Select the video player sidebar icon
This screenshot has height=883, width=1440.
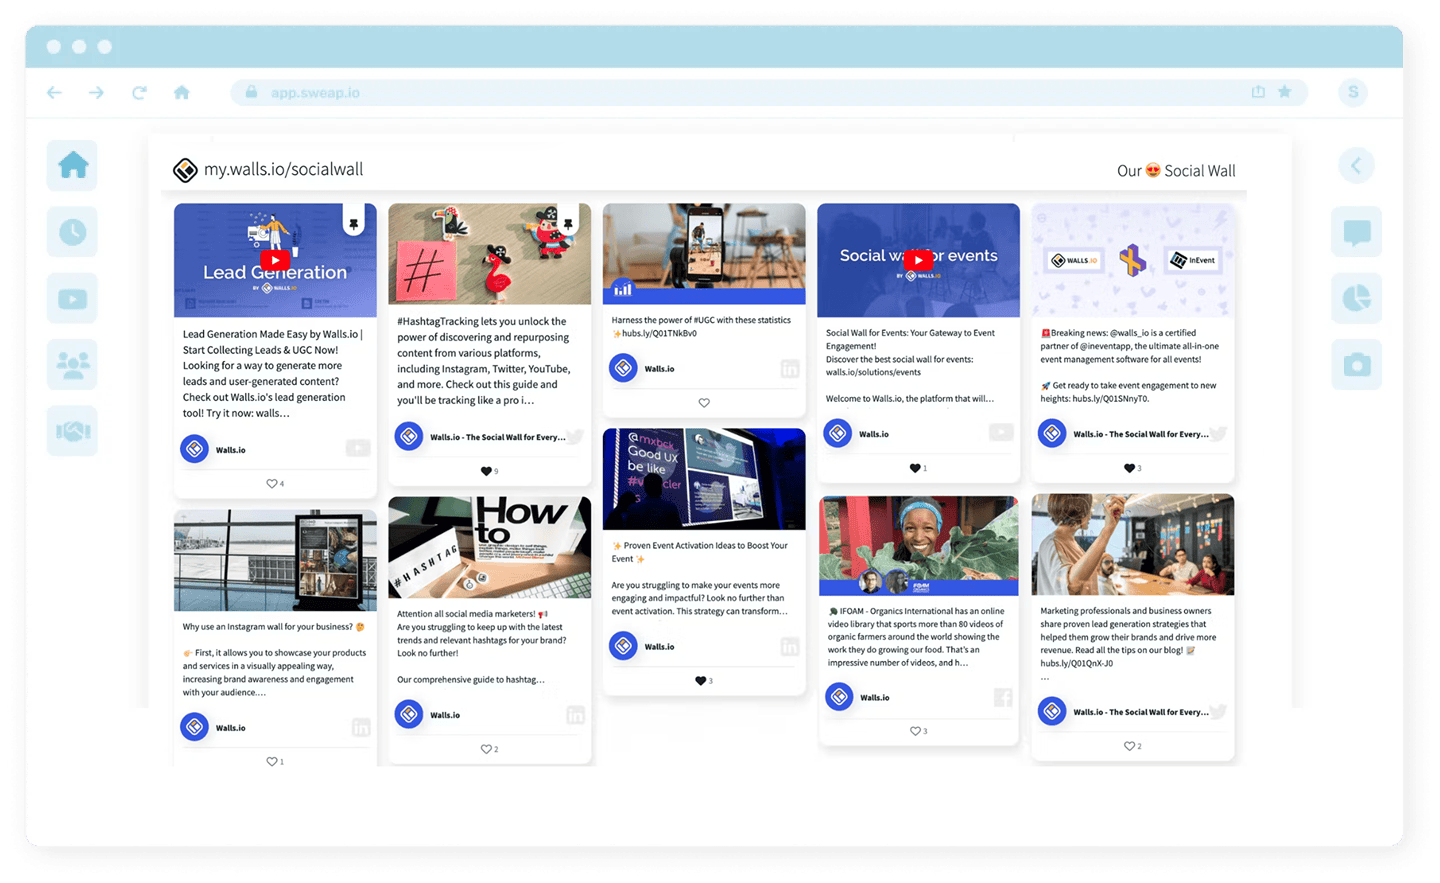[x=72, y=299]
